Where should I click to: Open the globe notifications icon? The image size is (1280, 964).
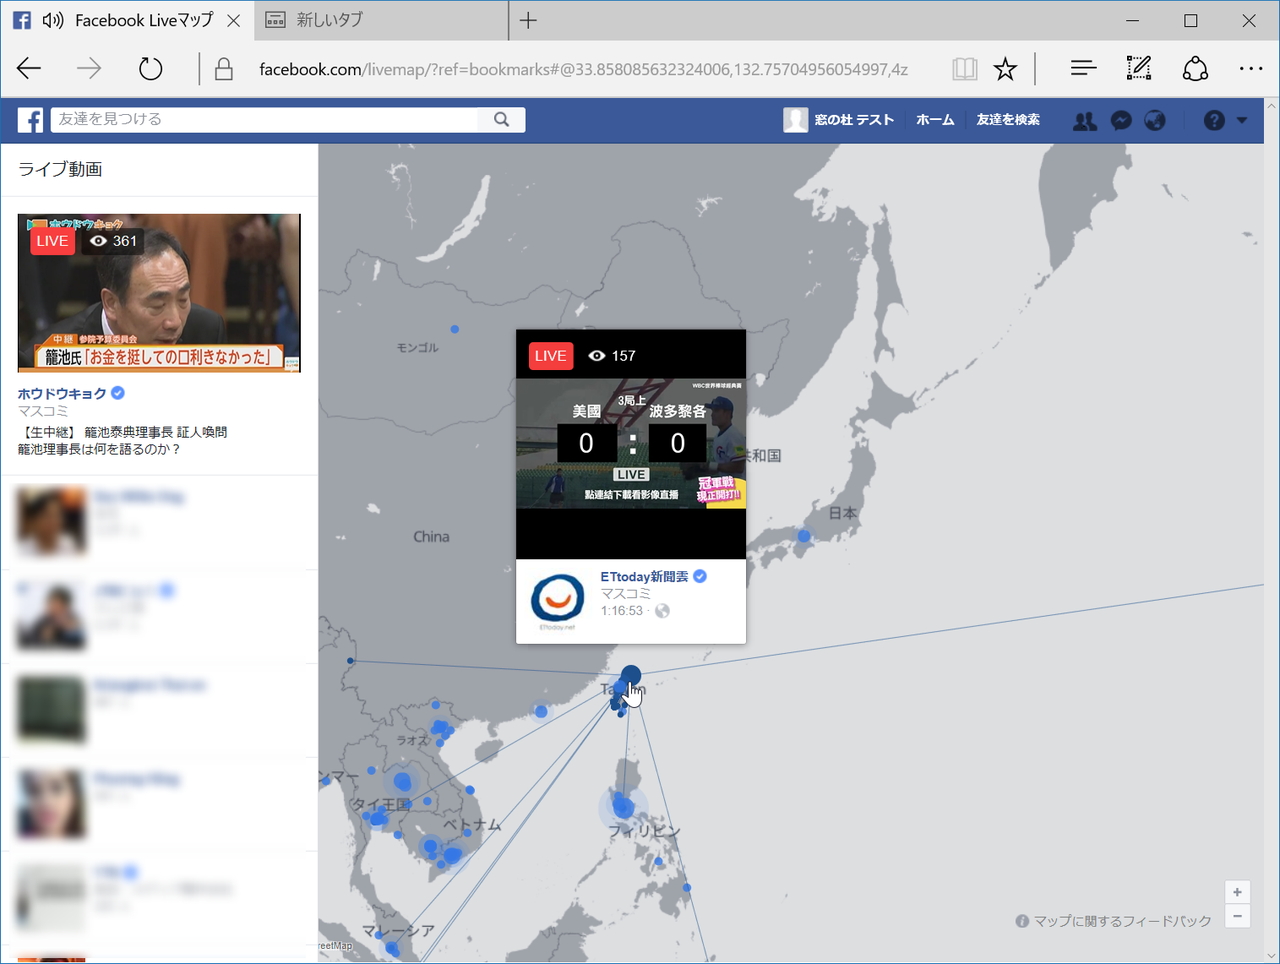click(x=1155, y=120)
